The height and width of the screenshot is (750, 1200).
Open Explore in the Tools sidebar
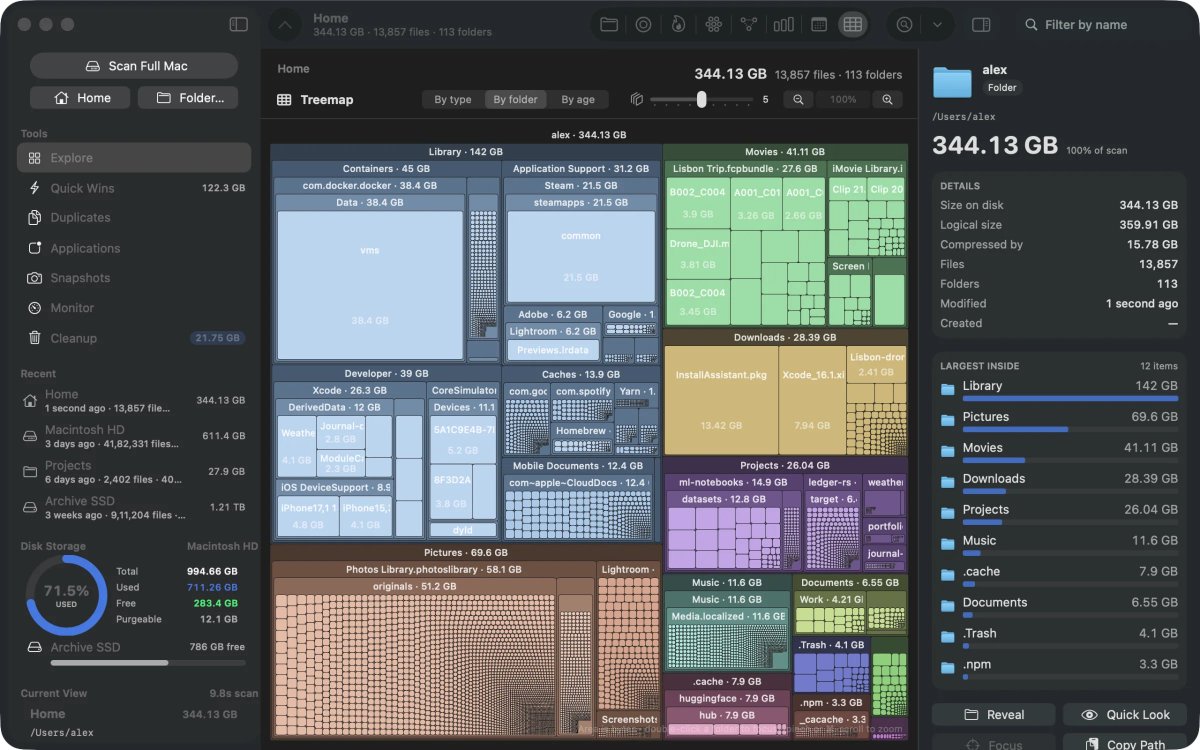134,158
